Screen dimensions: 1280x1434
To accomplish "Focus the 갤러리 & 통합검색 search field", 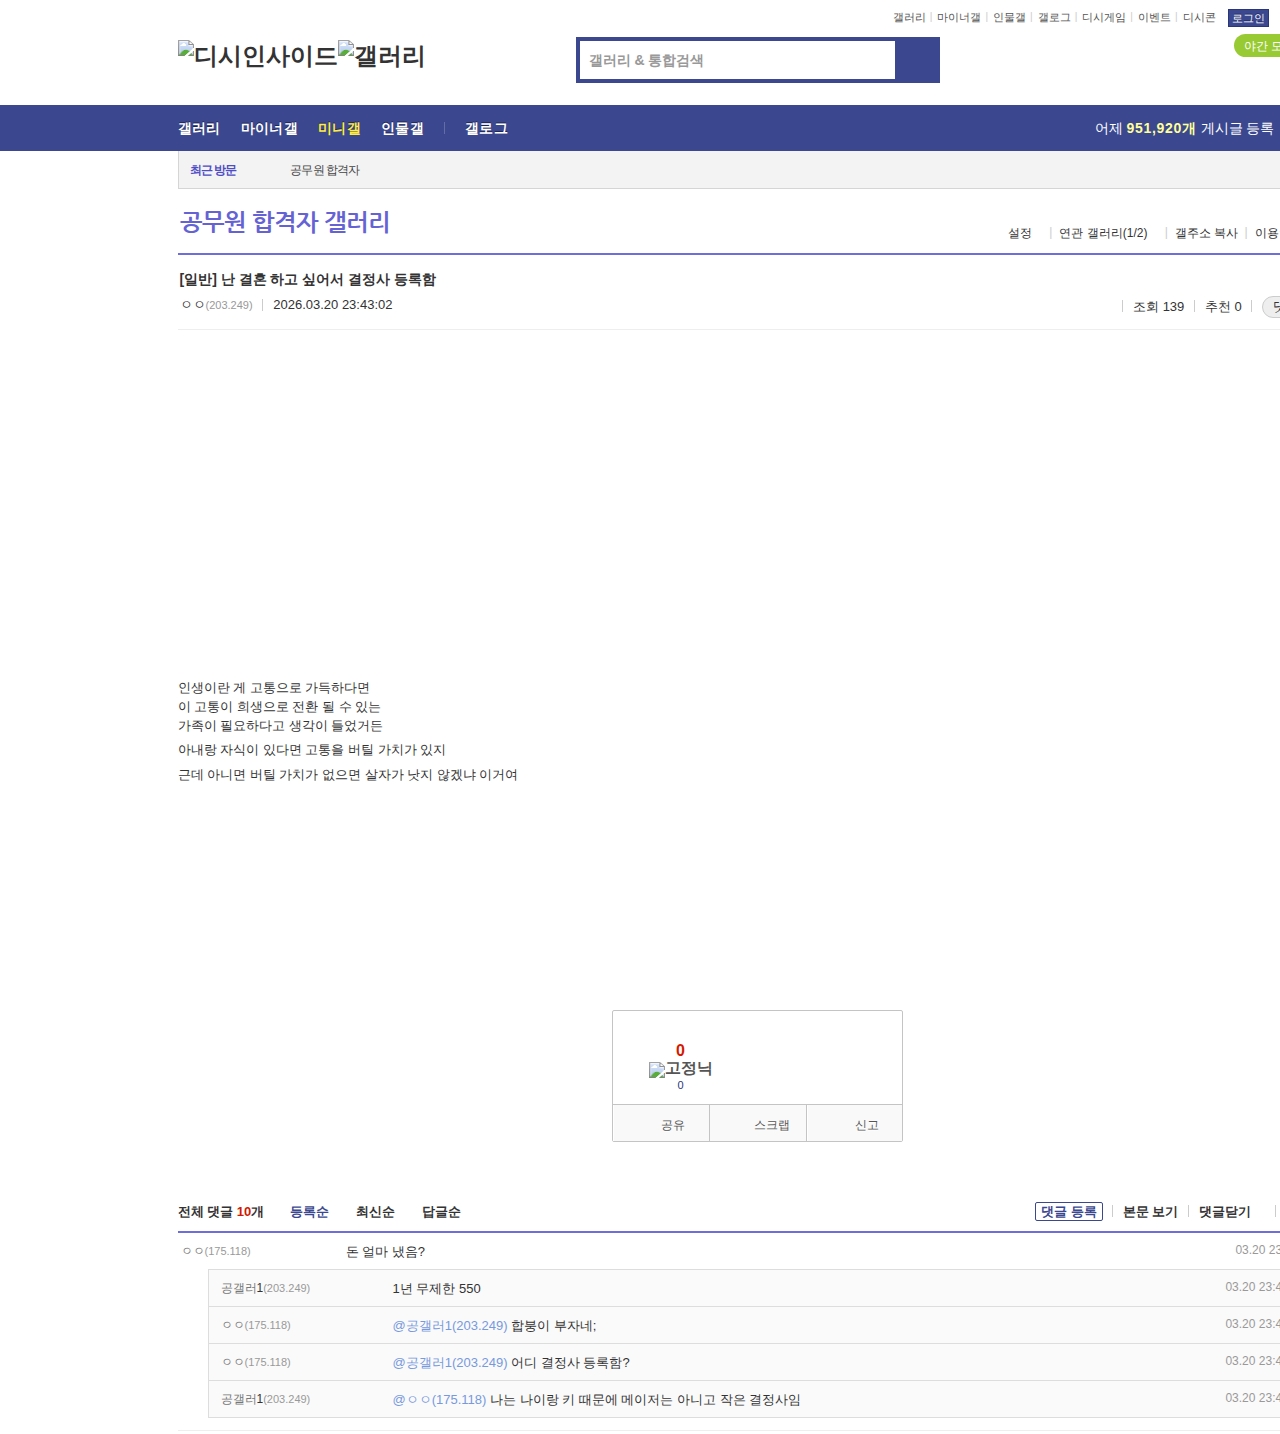I will [x=737, y=60].
